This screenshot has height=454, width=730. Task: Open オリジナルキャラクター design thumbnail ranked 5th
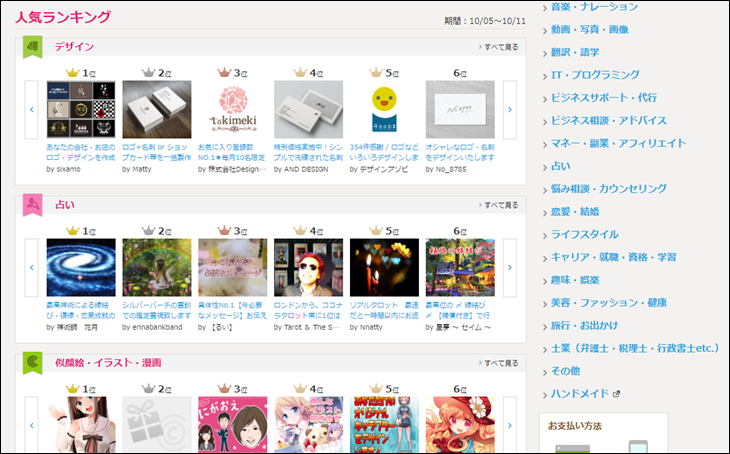click(385, 425)
